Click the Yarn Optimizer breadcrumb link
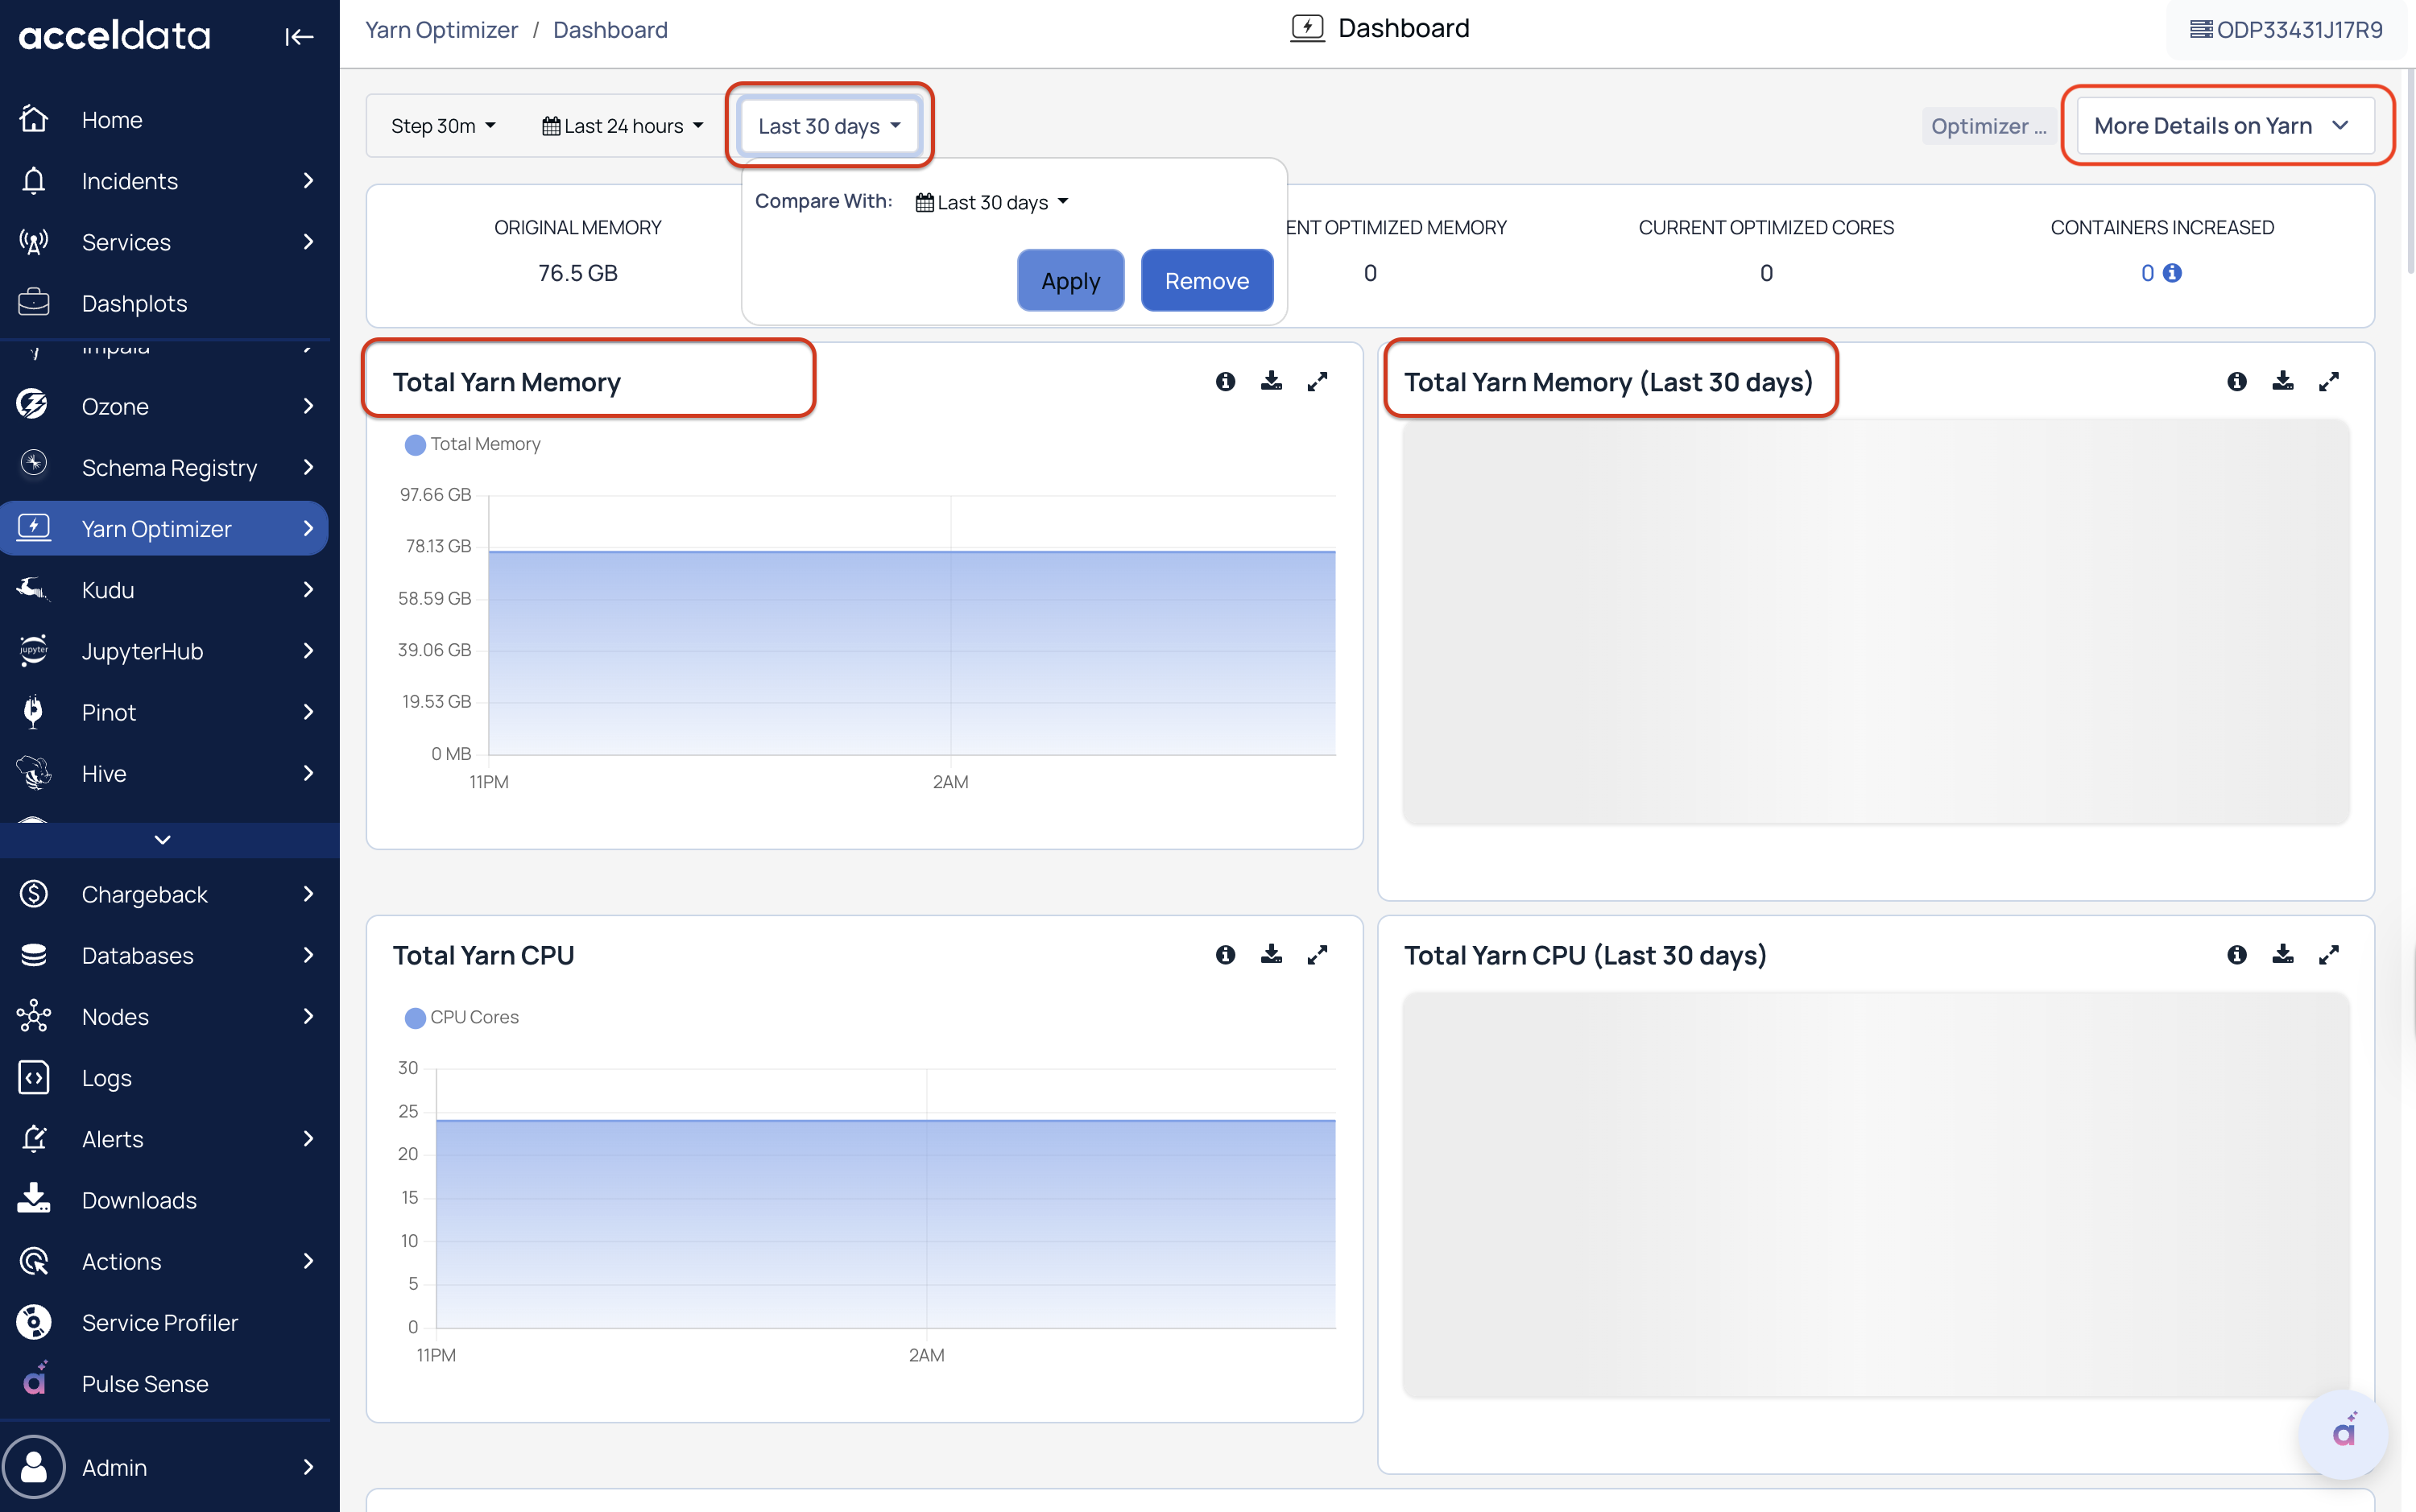2416x1512 pixels. coord(441,30)
